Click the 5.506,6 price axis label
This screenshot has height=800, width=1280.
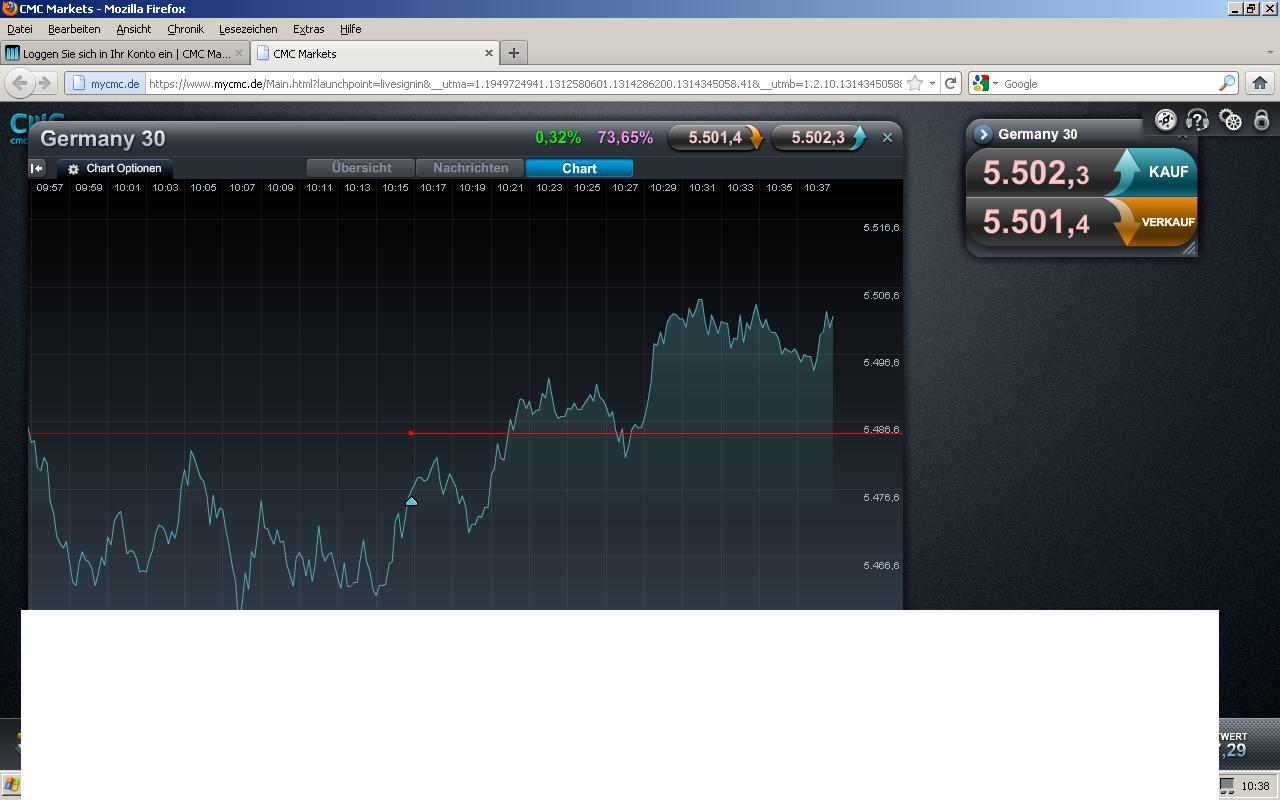pos(881,296)
